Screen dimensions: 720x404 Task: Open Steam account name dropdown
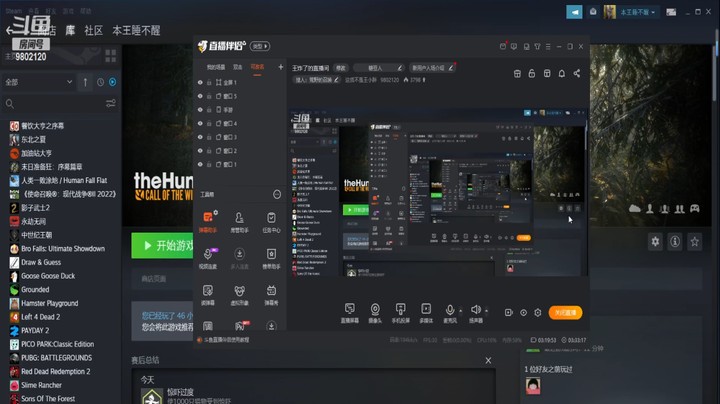pos(637,12)
